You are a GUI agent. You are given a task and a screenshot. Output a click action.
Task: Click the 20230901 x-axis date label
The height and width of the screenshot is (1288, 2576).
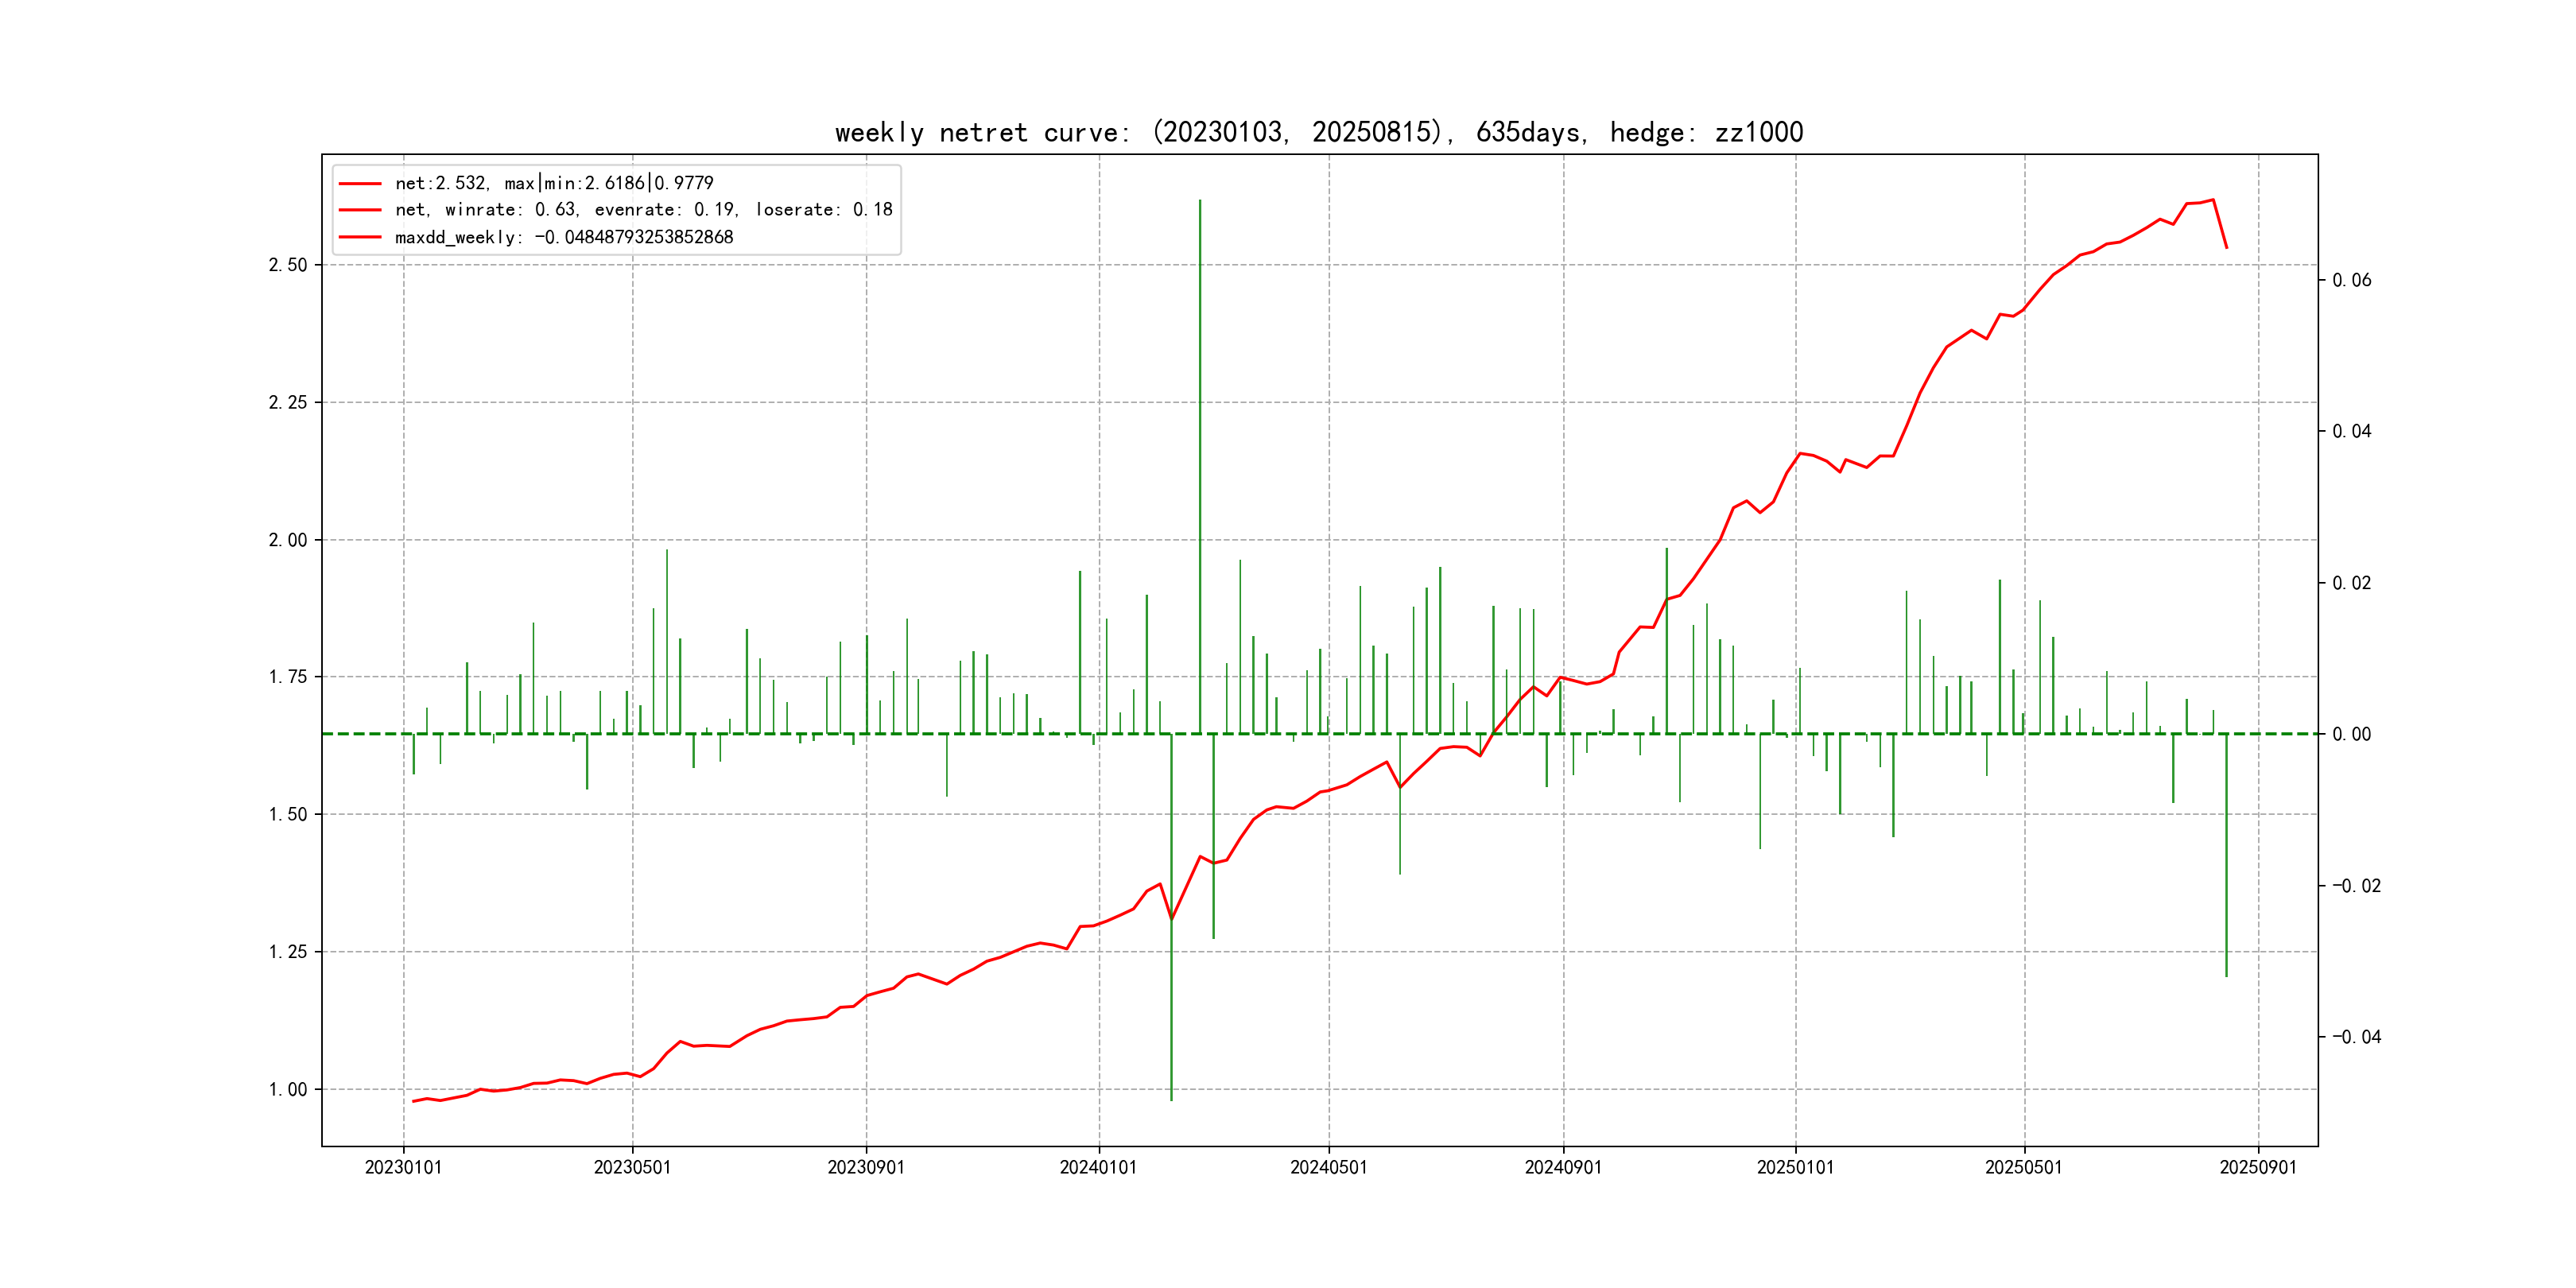tap(866, 1167)
